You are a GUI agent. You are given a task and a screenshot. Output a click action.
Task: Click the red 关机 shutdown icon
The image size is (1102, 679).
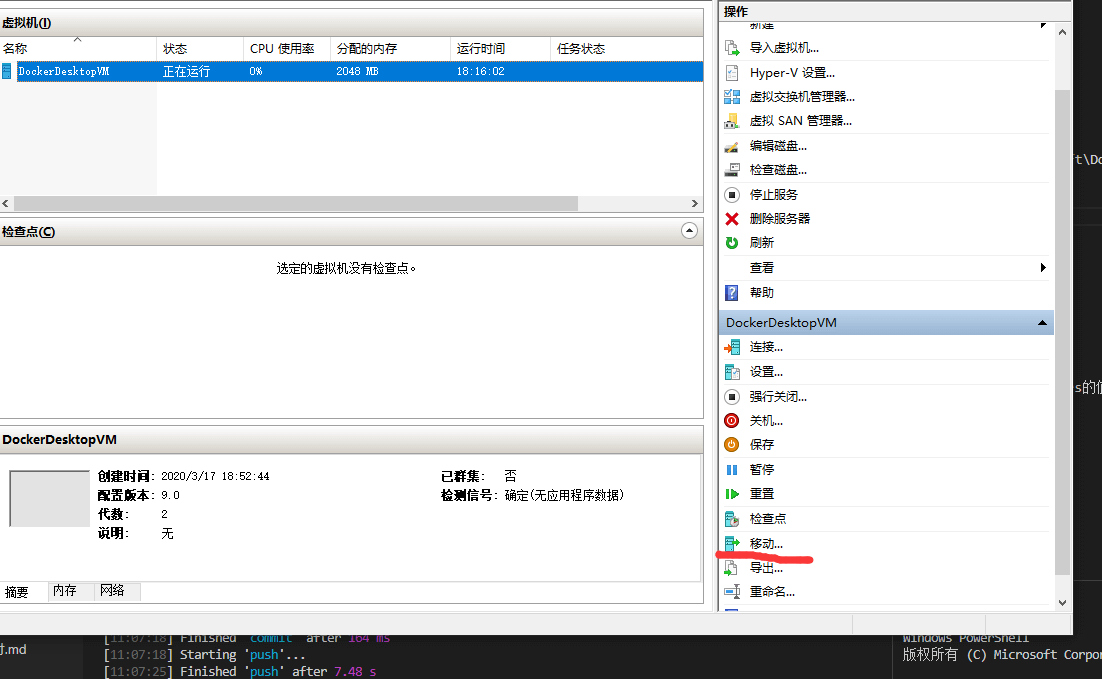click(x=732, y=421)
